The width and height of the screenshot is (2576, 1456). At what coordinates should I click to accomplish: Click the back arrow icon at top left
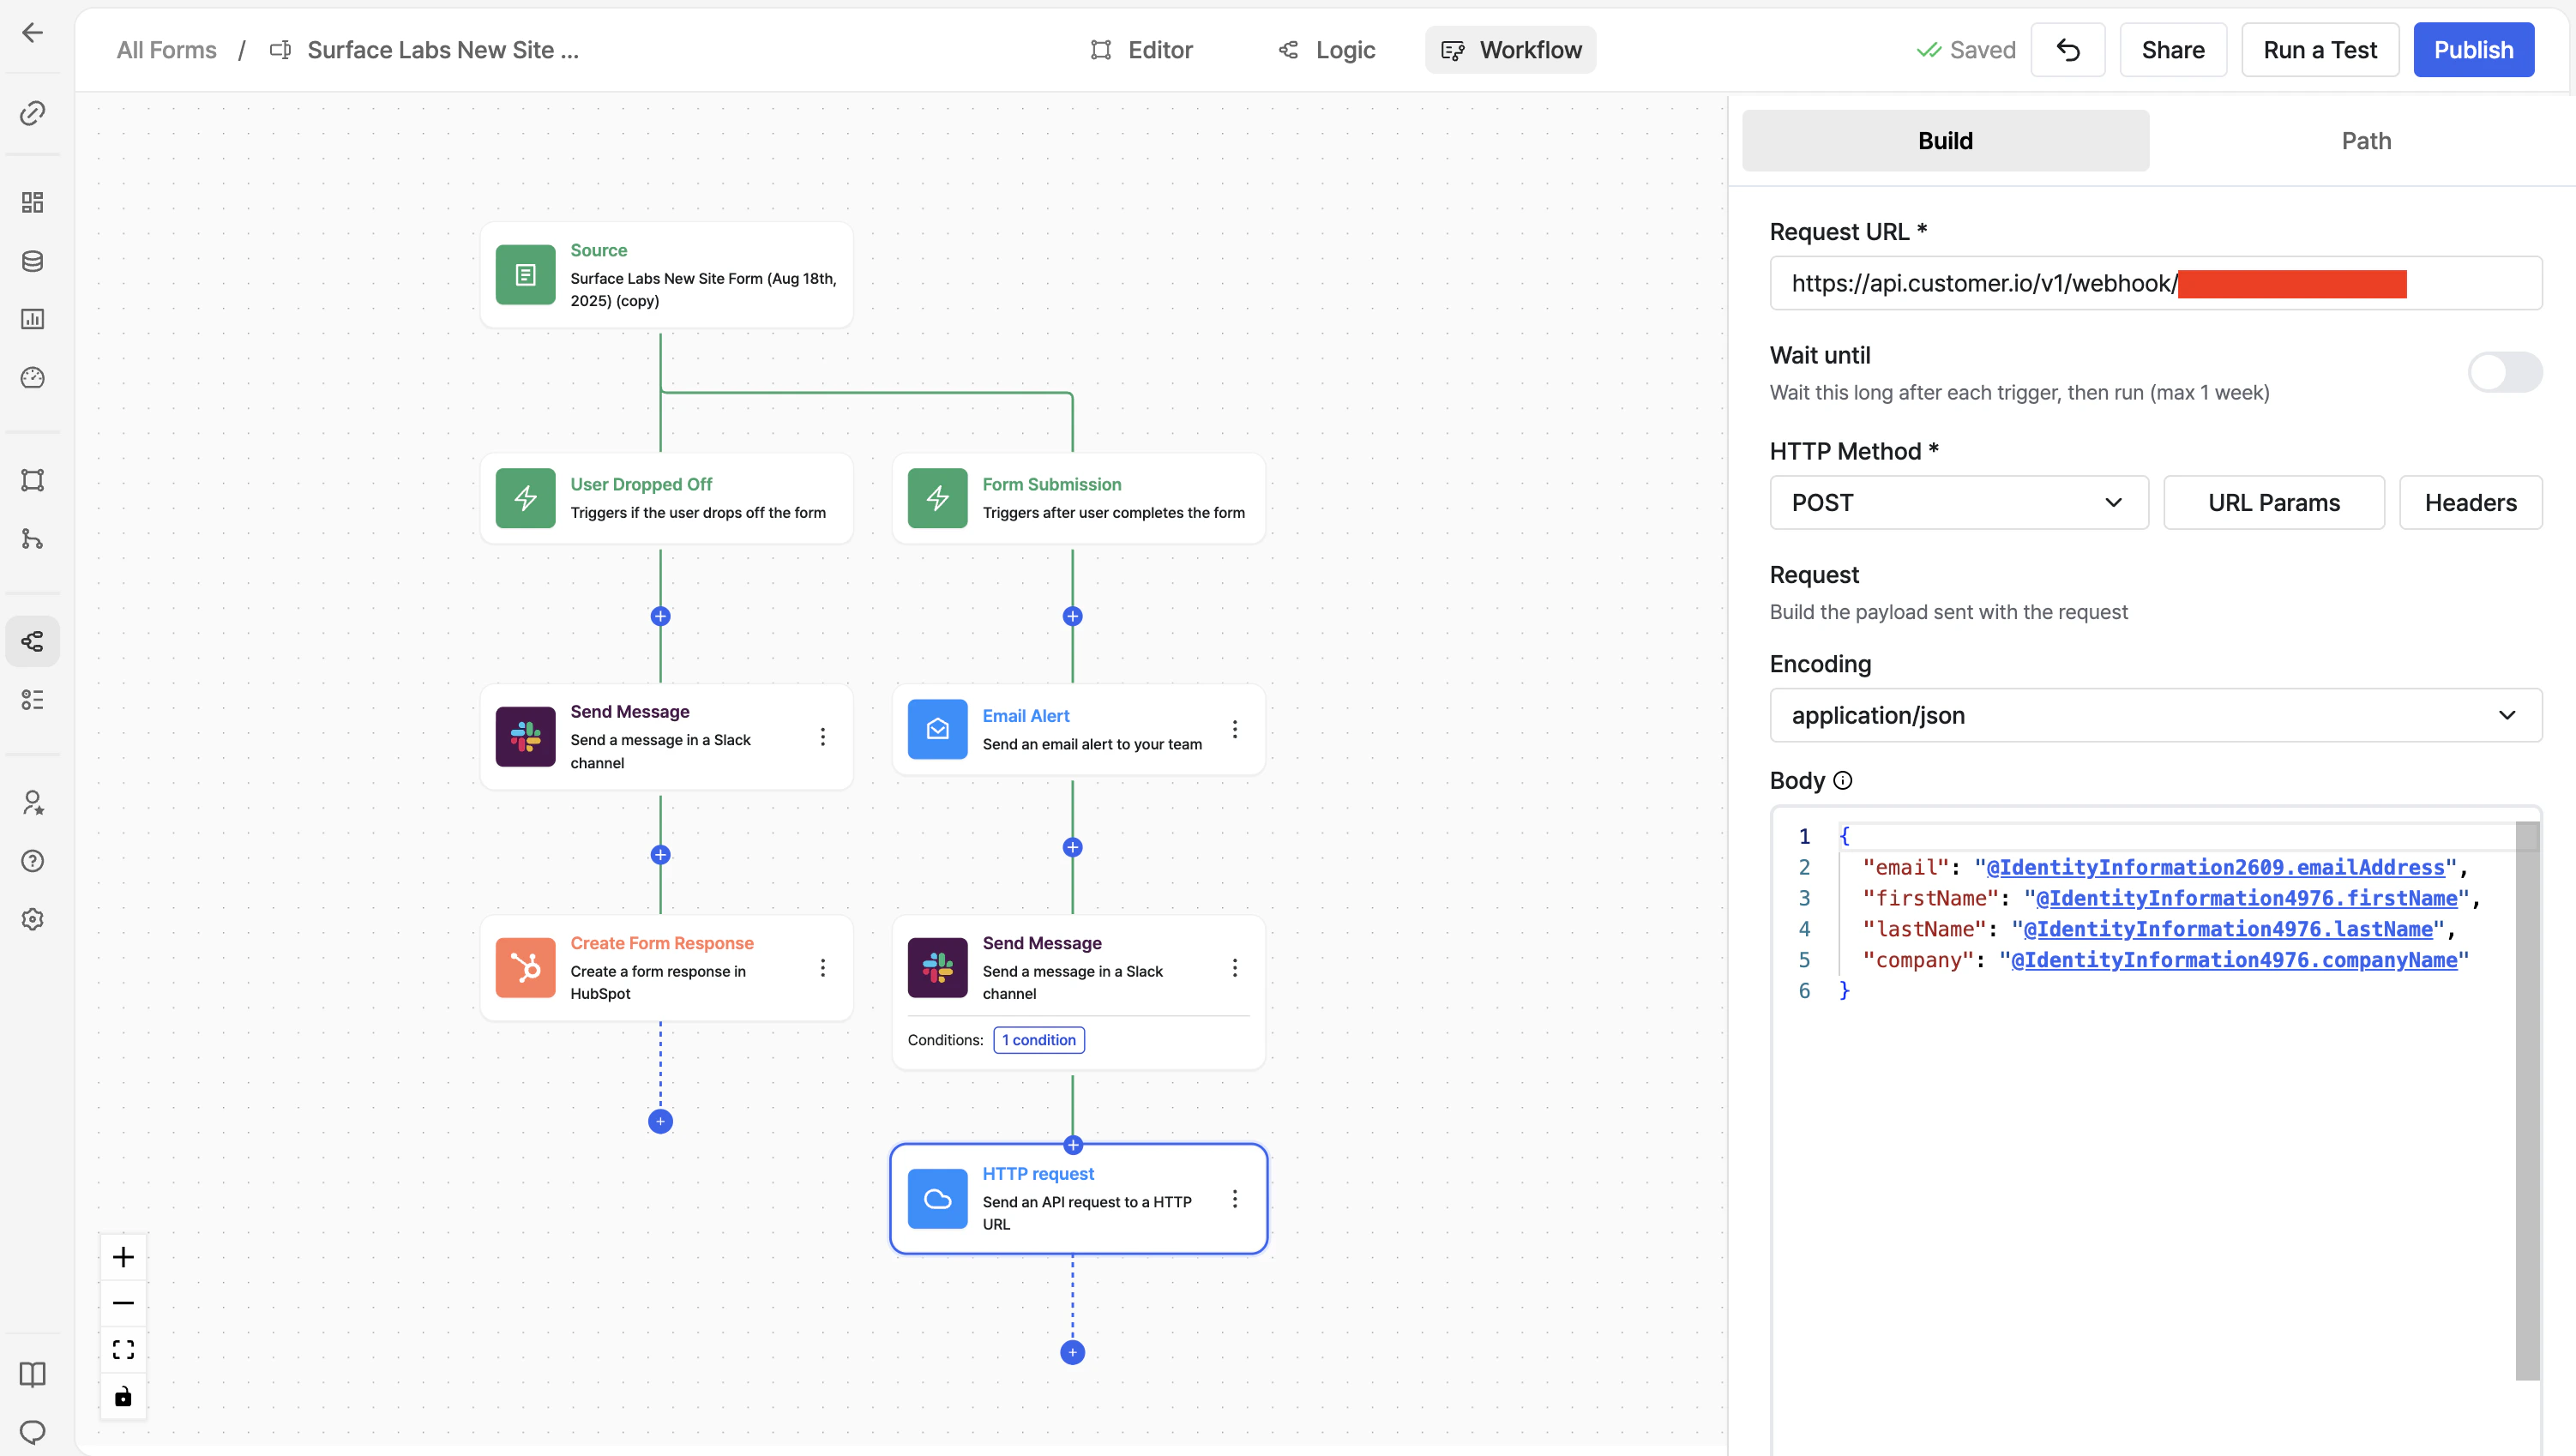pos(32,32)
